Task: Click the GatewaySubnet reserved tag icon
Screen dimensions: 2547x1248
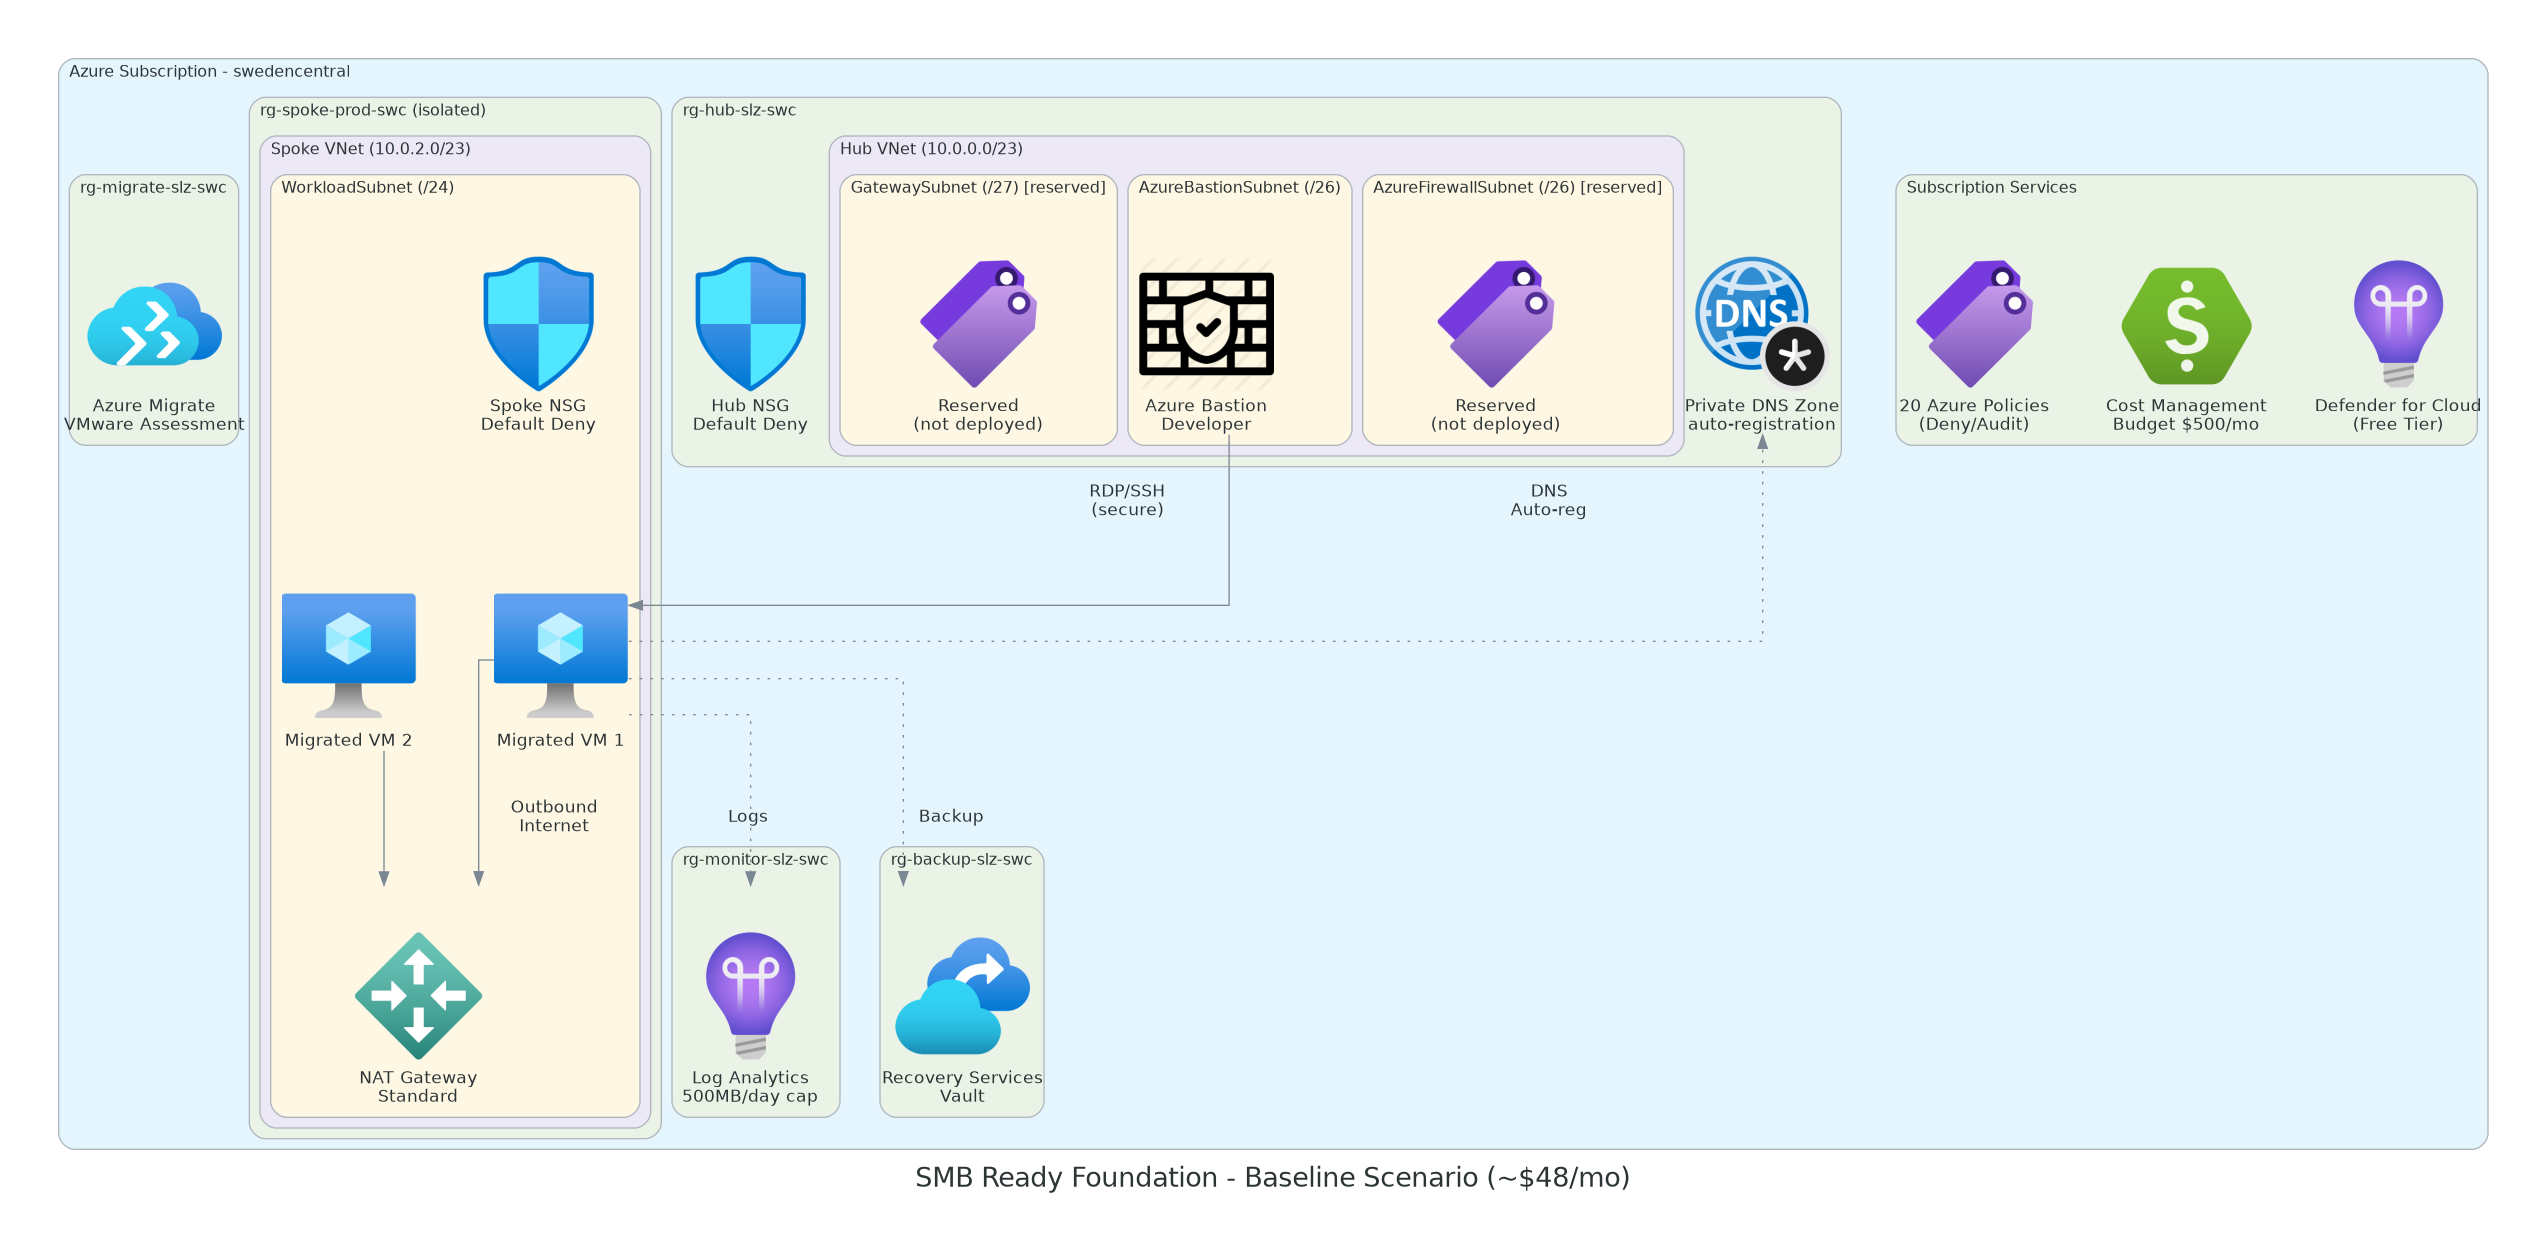Action: coord(977,325)
